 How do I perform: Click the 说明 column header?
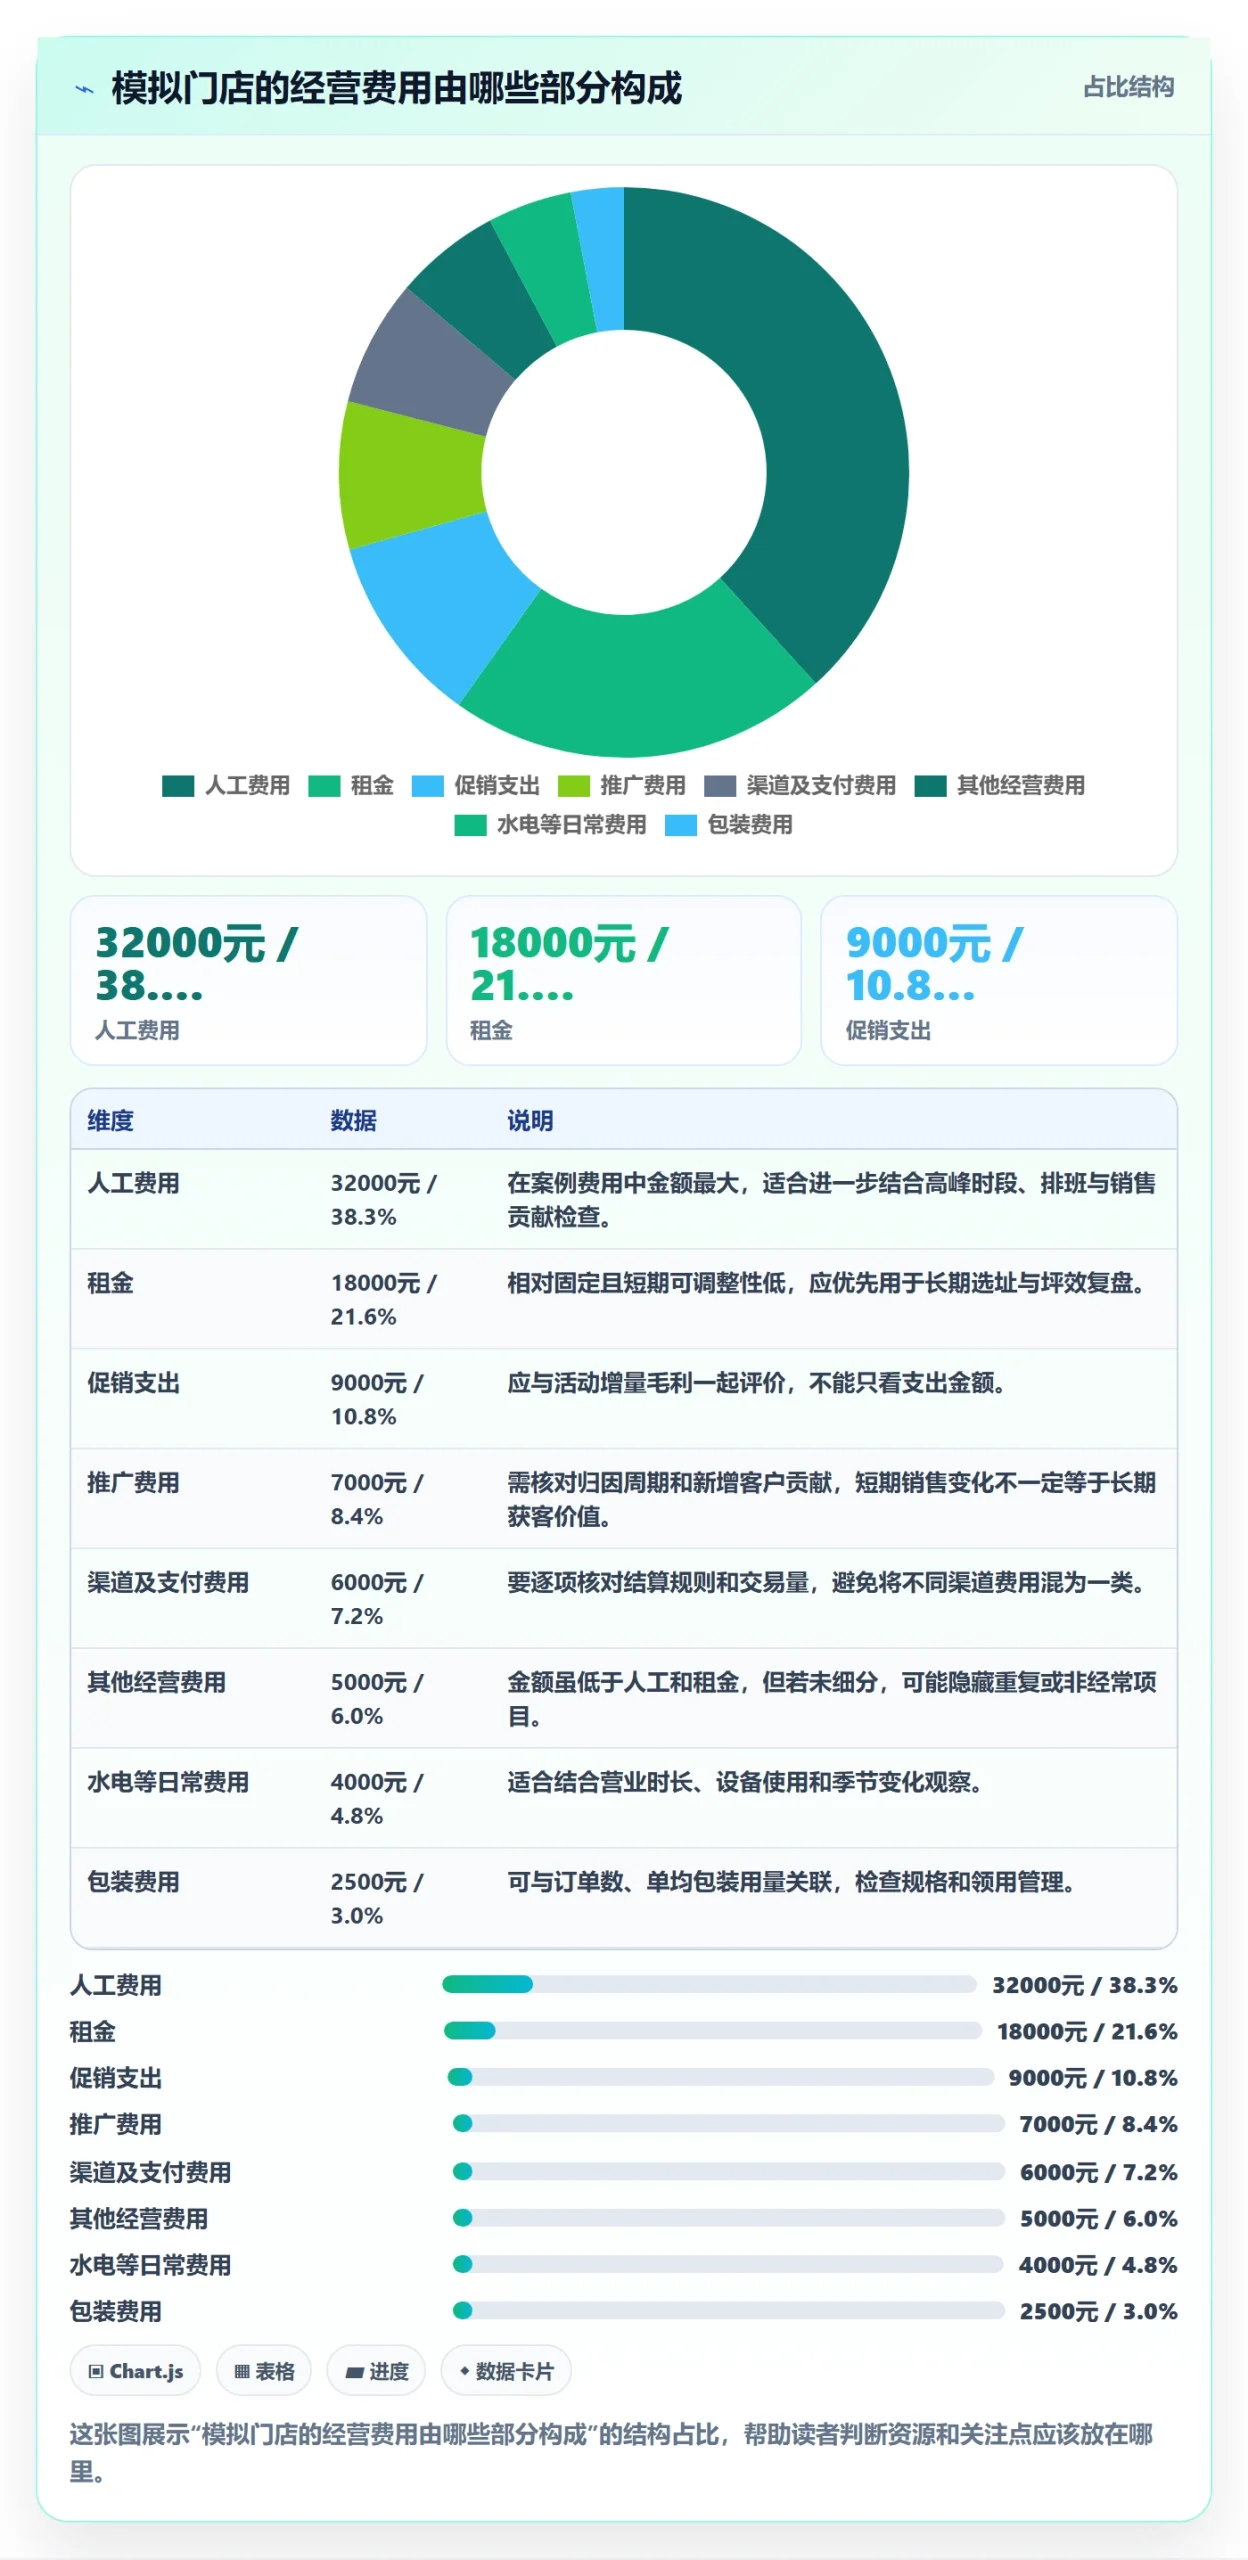[530, 1120]
